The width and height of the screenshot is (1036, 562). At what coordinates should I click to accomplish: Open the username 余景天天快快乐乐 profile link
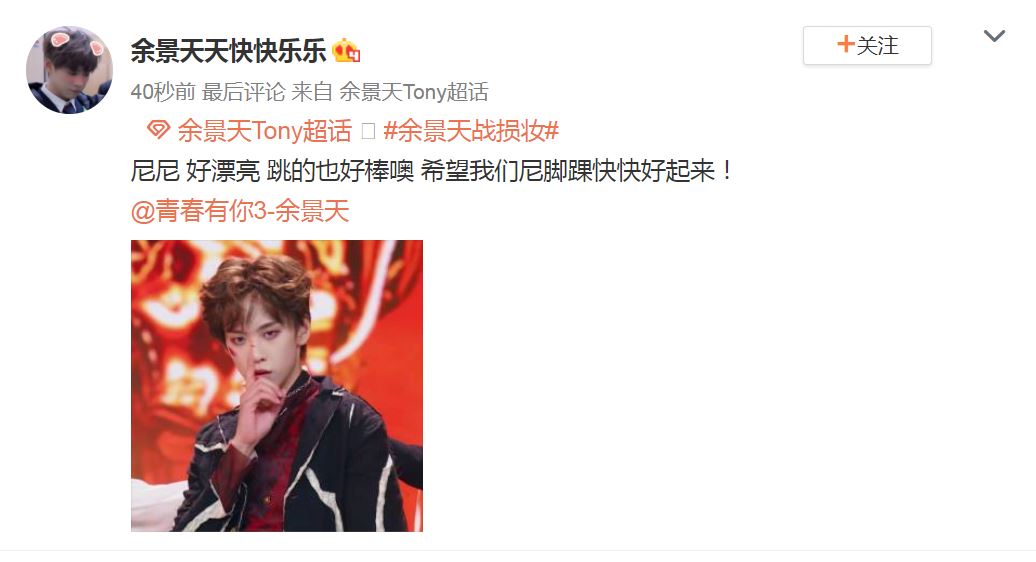(229, 51)
